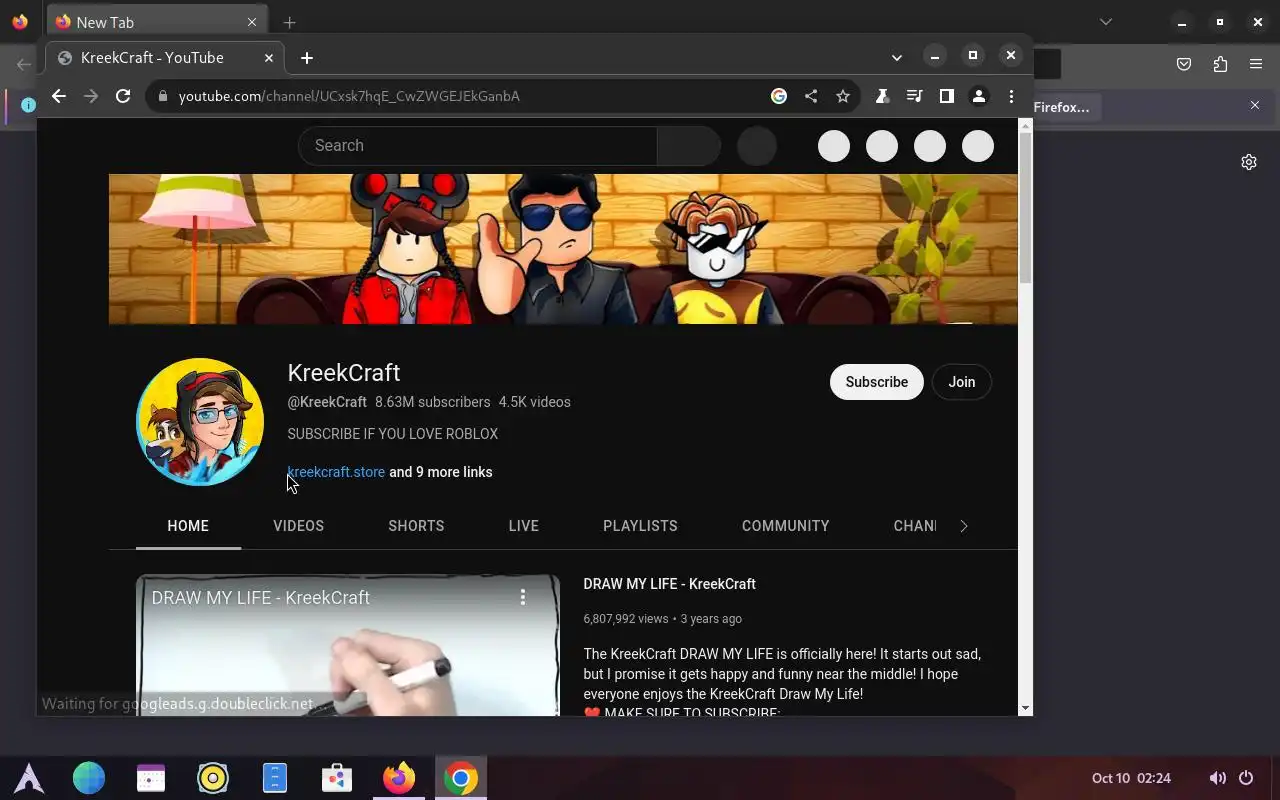Screen dimensions: 1280x800
Task: Switch to Firefox from the taskbar
Action: [399, 778]
